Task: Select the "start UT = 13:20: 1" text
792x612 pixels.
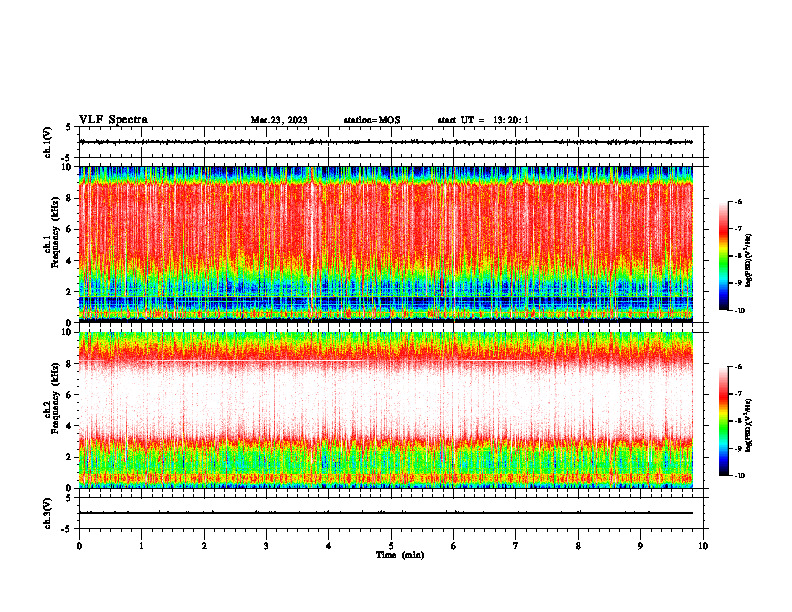Action: click(483, 120)
